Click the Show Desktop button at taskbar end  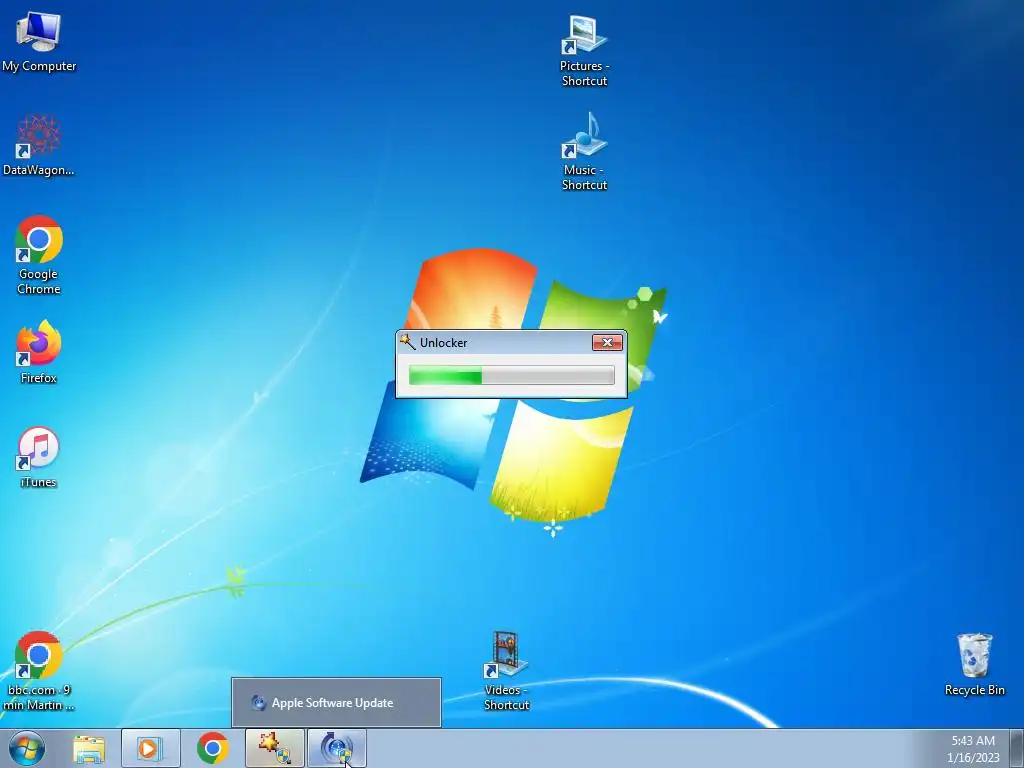[1017, 748]
